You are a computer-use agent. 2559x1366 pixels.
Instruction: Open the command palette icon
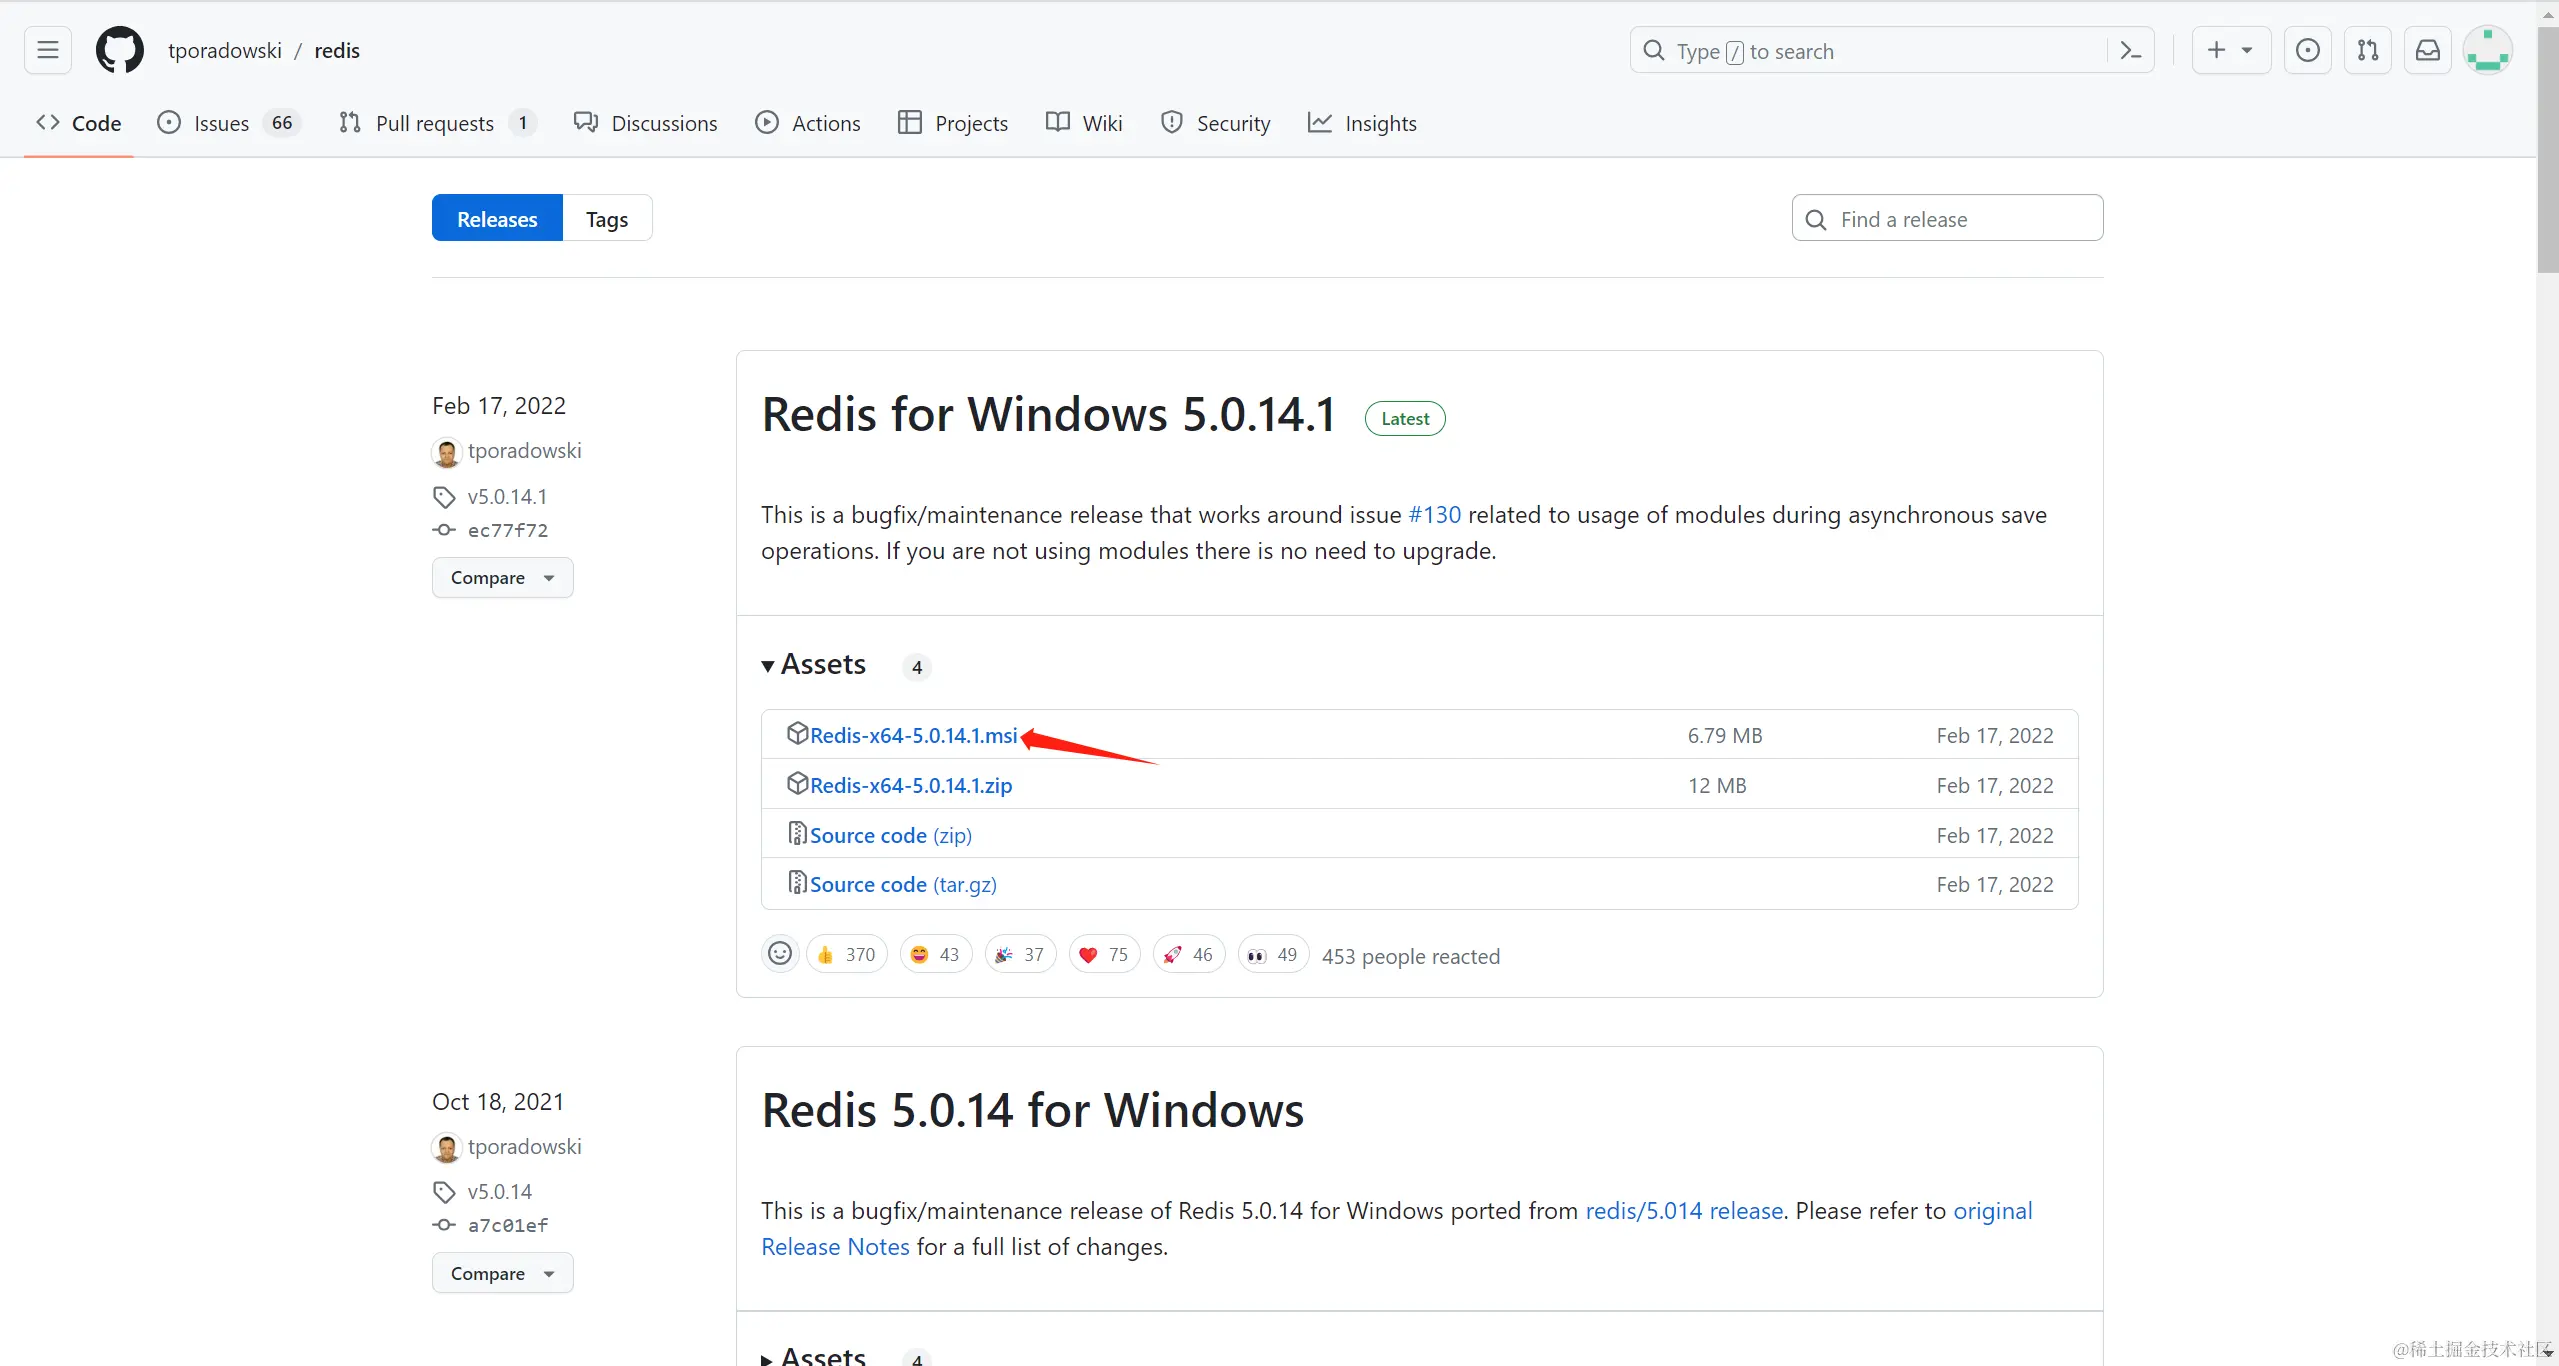pos(2130,51)
